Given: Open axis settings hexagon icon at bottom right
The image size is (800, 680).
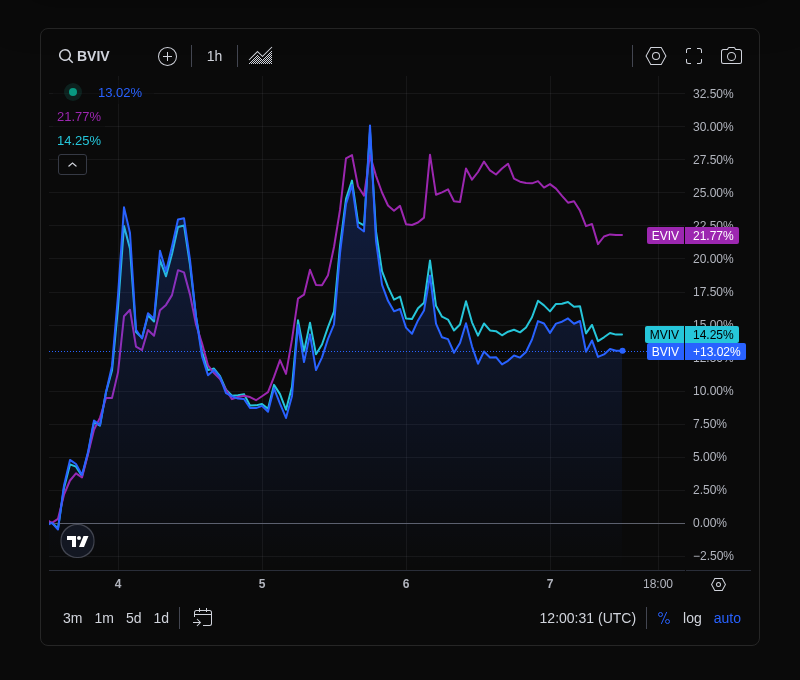Looking at the screenshot, I should coord(718,584).
